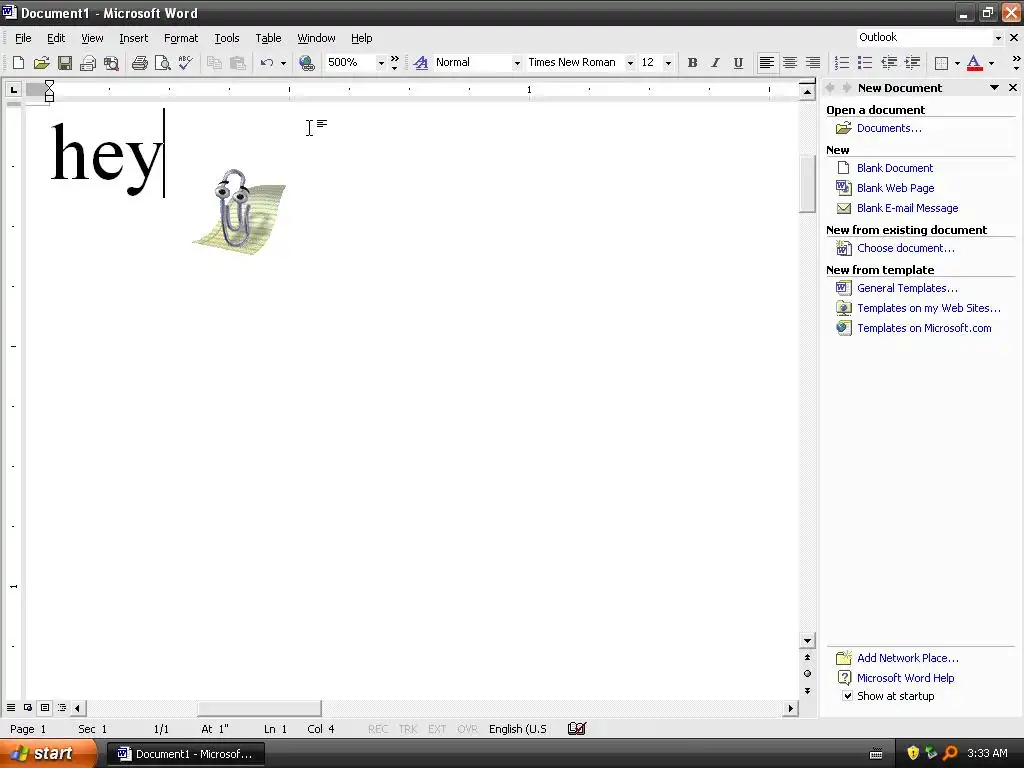Screen dimensions: 1024x768
Task: Toggle underline formatting
Action: [x=738, y=63]
